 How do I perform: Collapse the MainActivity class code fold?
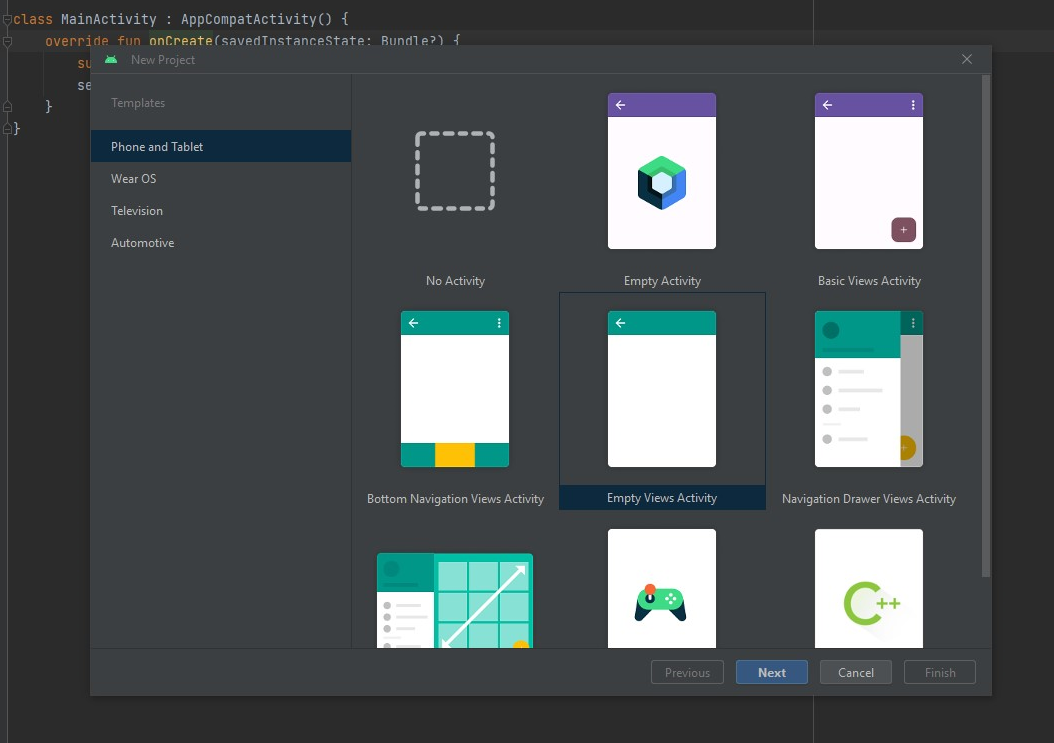coord(7,19)
